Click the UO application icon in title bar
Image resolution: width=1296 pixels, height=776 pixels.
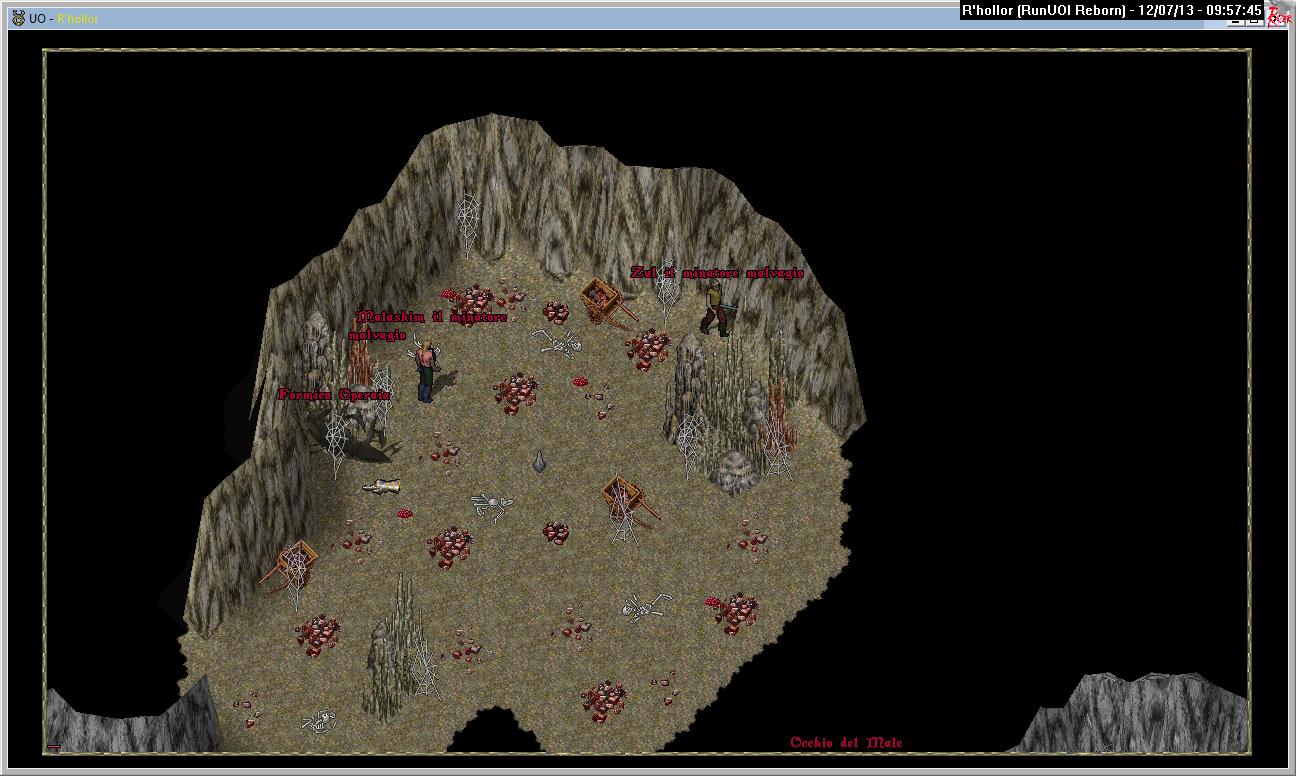coord(17,18)
